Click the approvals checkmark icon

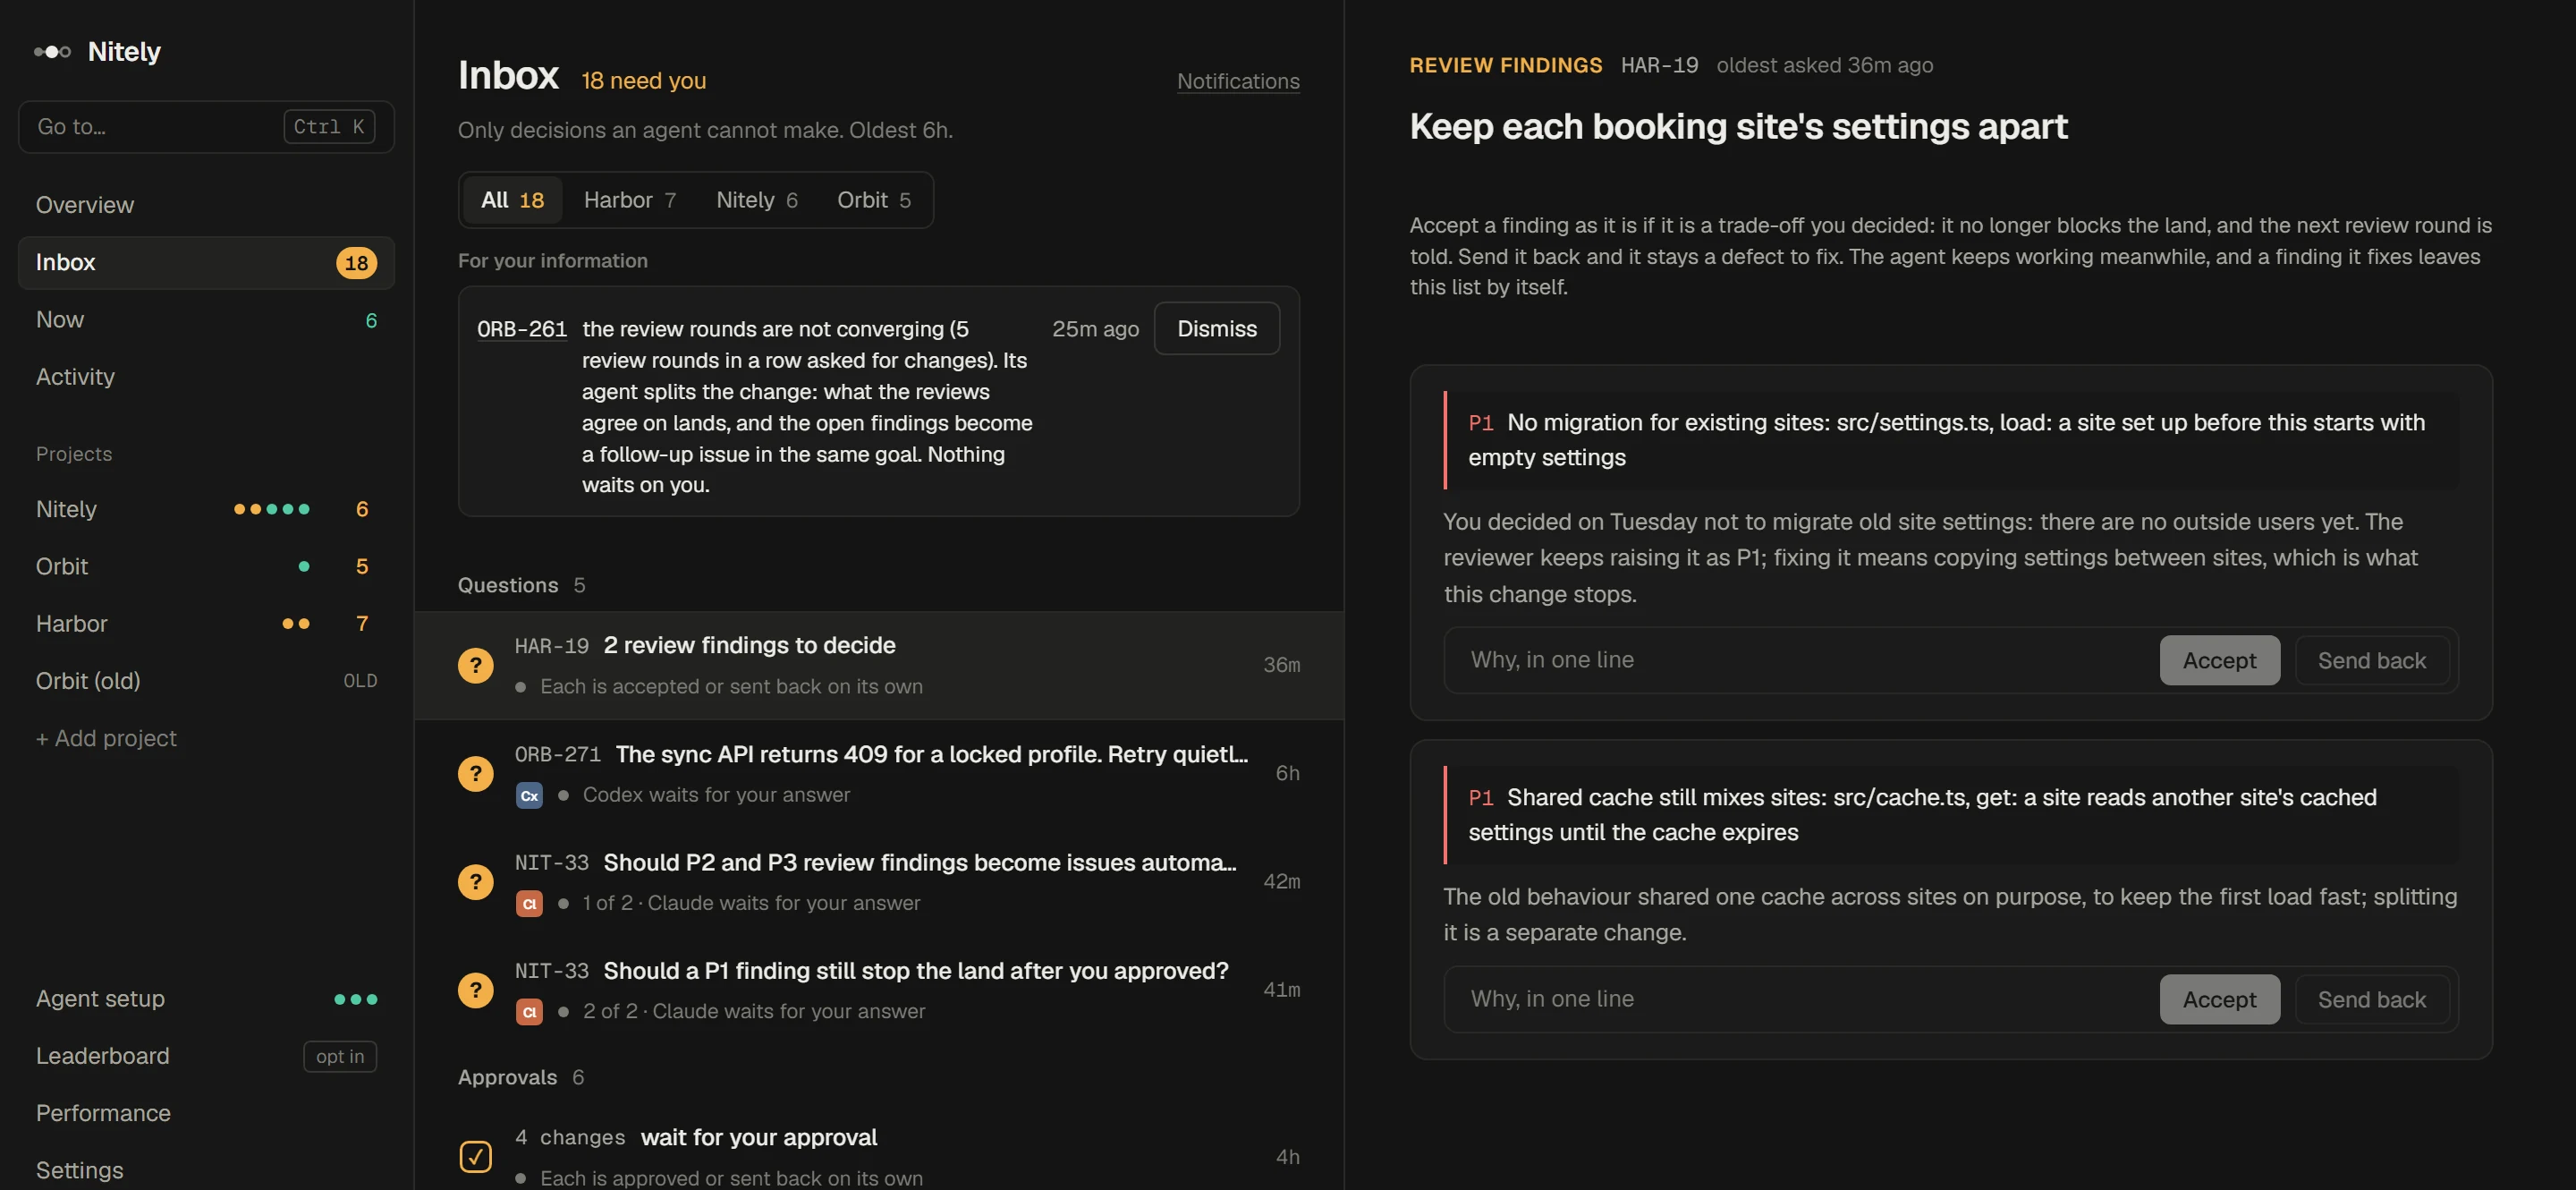tap(475, 1157)
